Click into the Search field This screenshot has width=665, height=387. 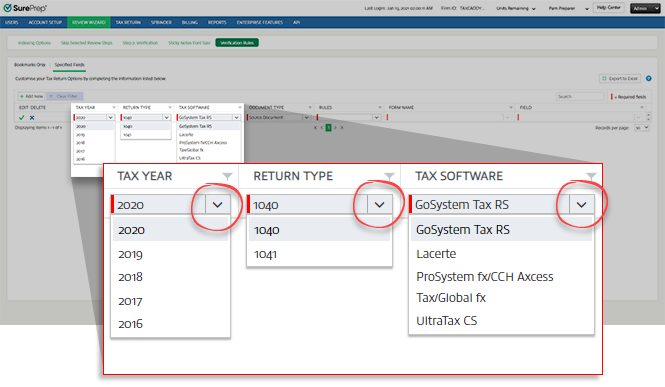point(580,97)
